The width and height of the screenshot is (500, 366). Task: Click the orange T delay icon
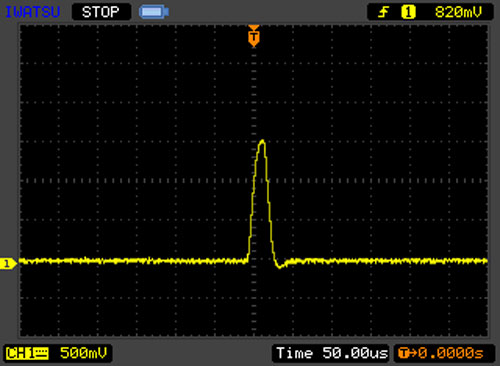click(x=404, y=353)
